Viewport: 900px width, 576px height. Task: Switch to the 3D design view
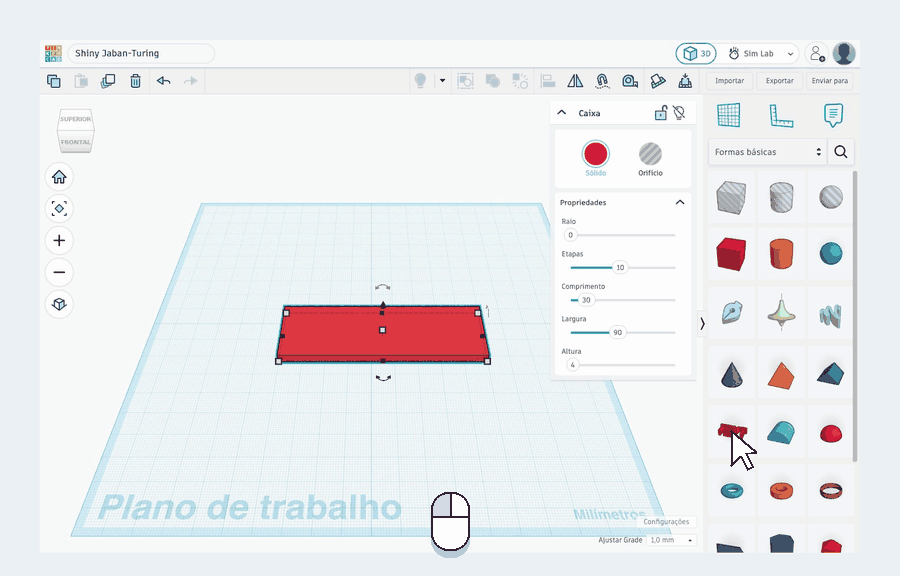[696, 54]
